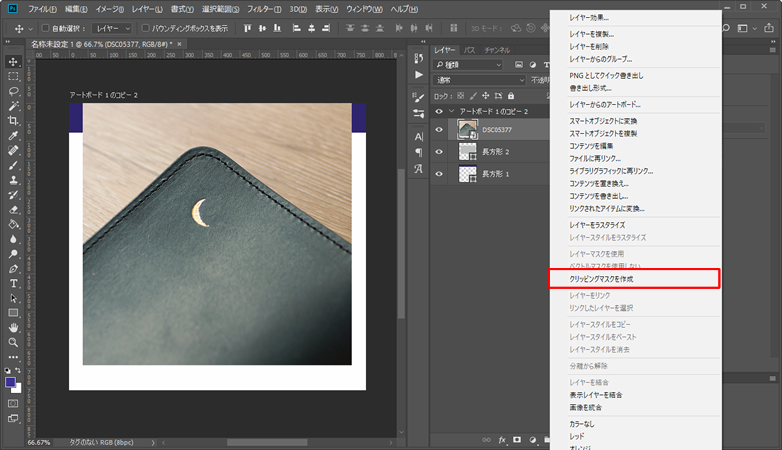The width and height of the screenshot is (782, 450).
Task: Select the Zoom tool
Action: 13,343
